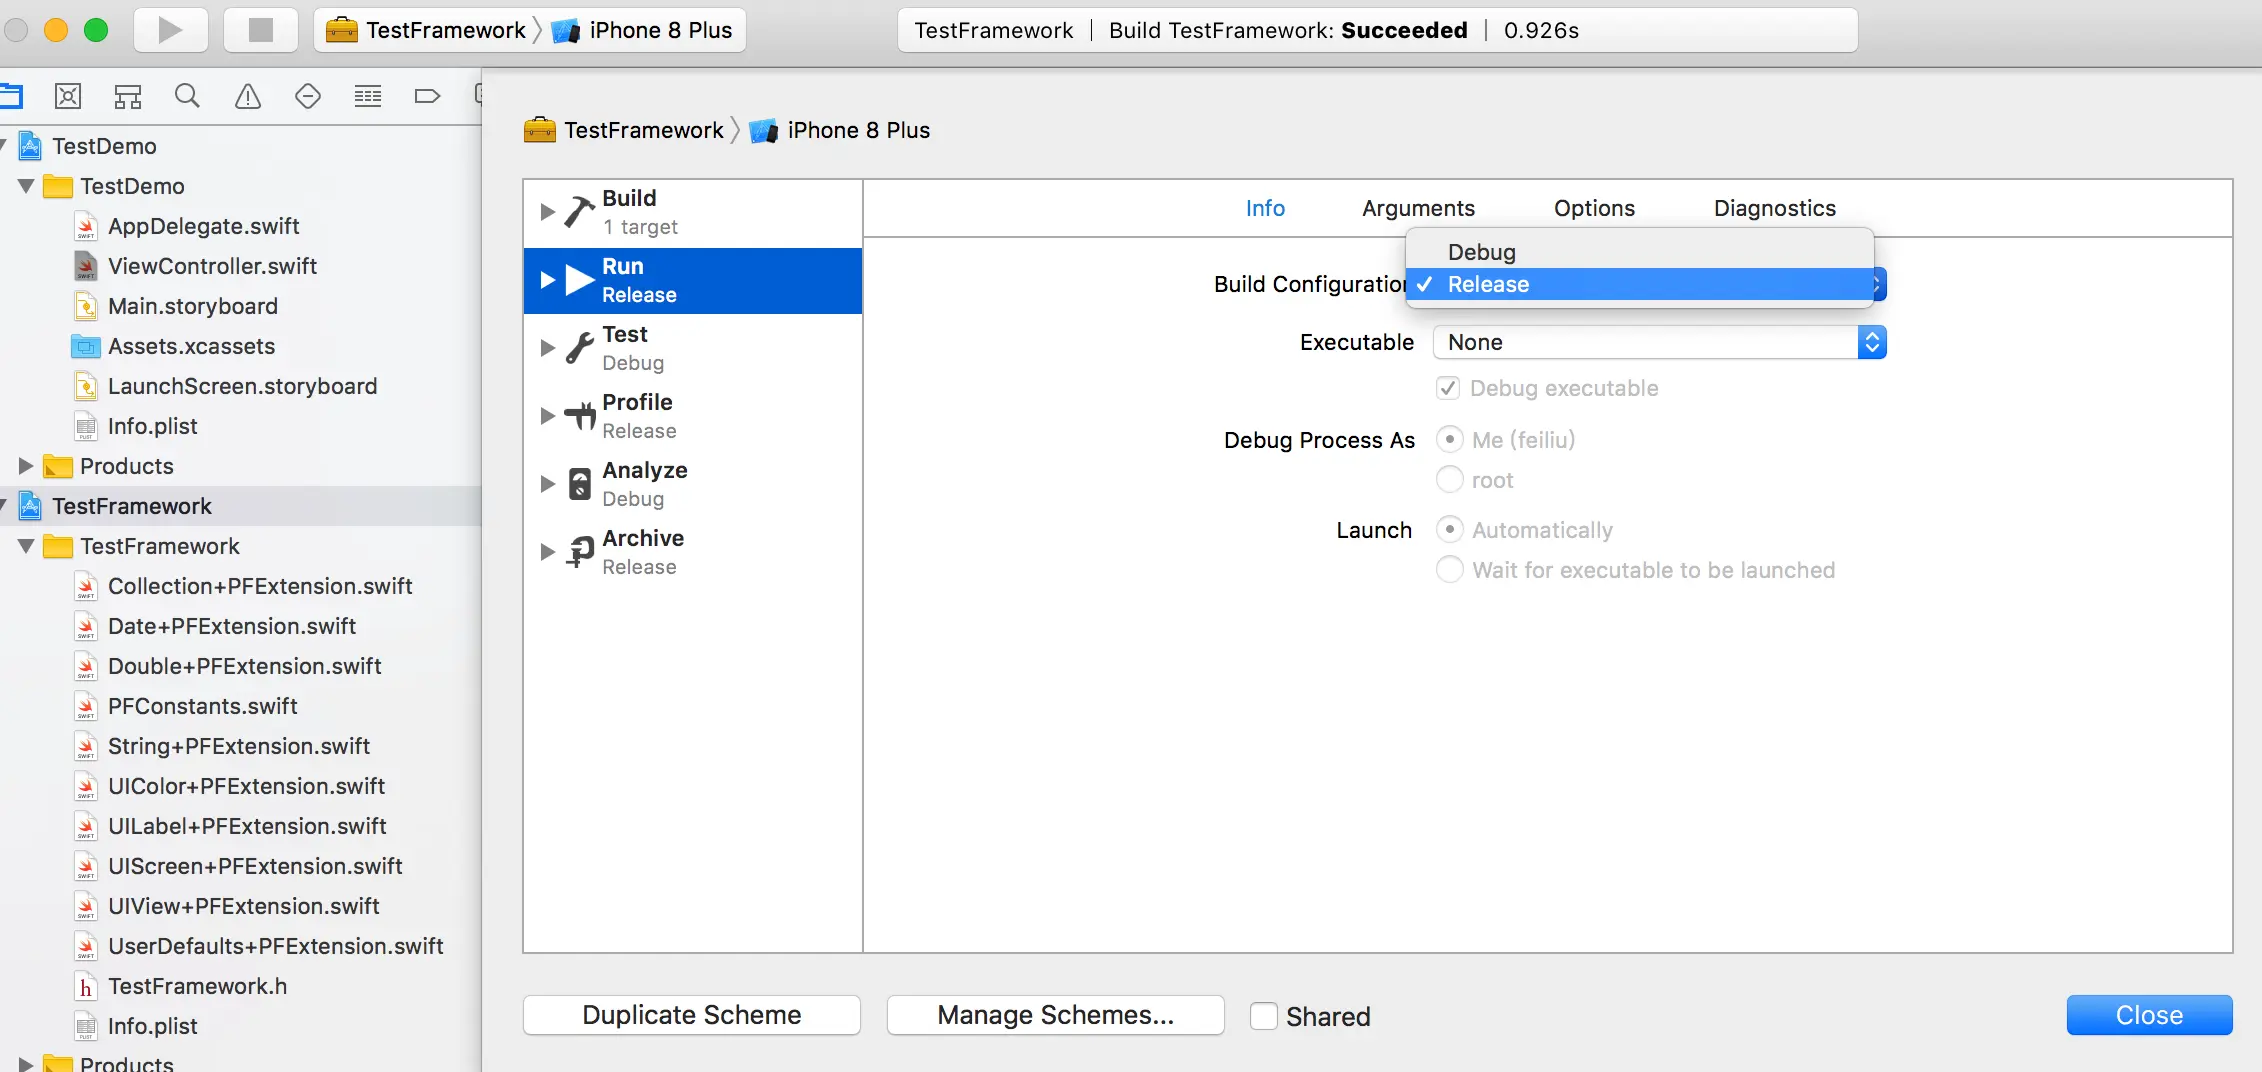Click iPhone 8 Plus in the sheet breadcrumb
Viewport: 2262px width, 1072px height.
coord(859,130)
